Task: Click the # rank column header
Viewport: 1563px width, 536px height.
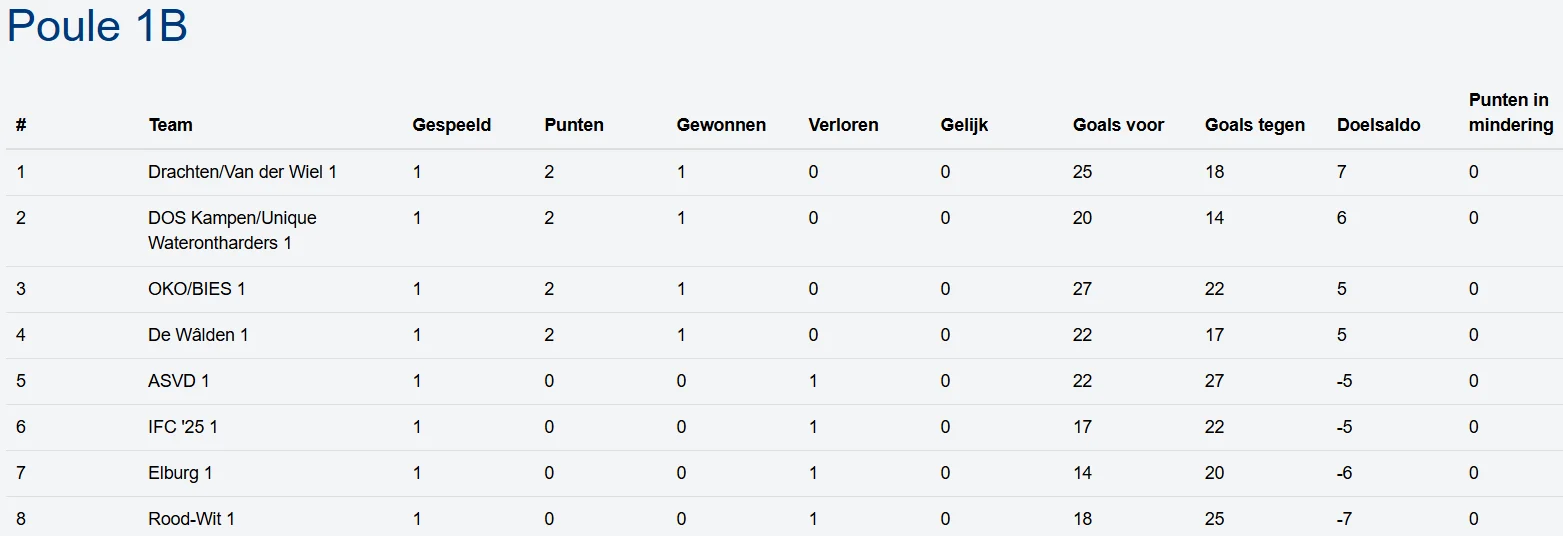Action: [21, 125]
